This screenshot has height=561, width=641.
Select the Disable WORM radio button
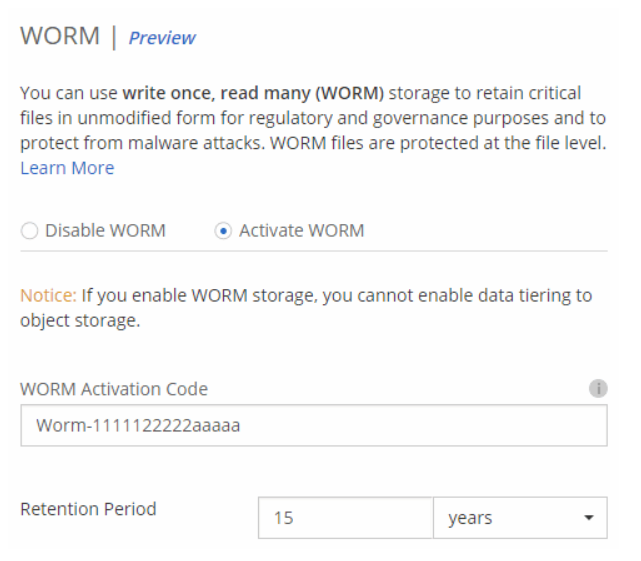click(29, 231)
